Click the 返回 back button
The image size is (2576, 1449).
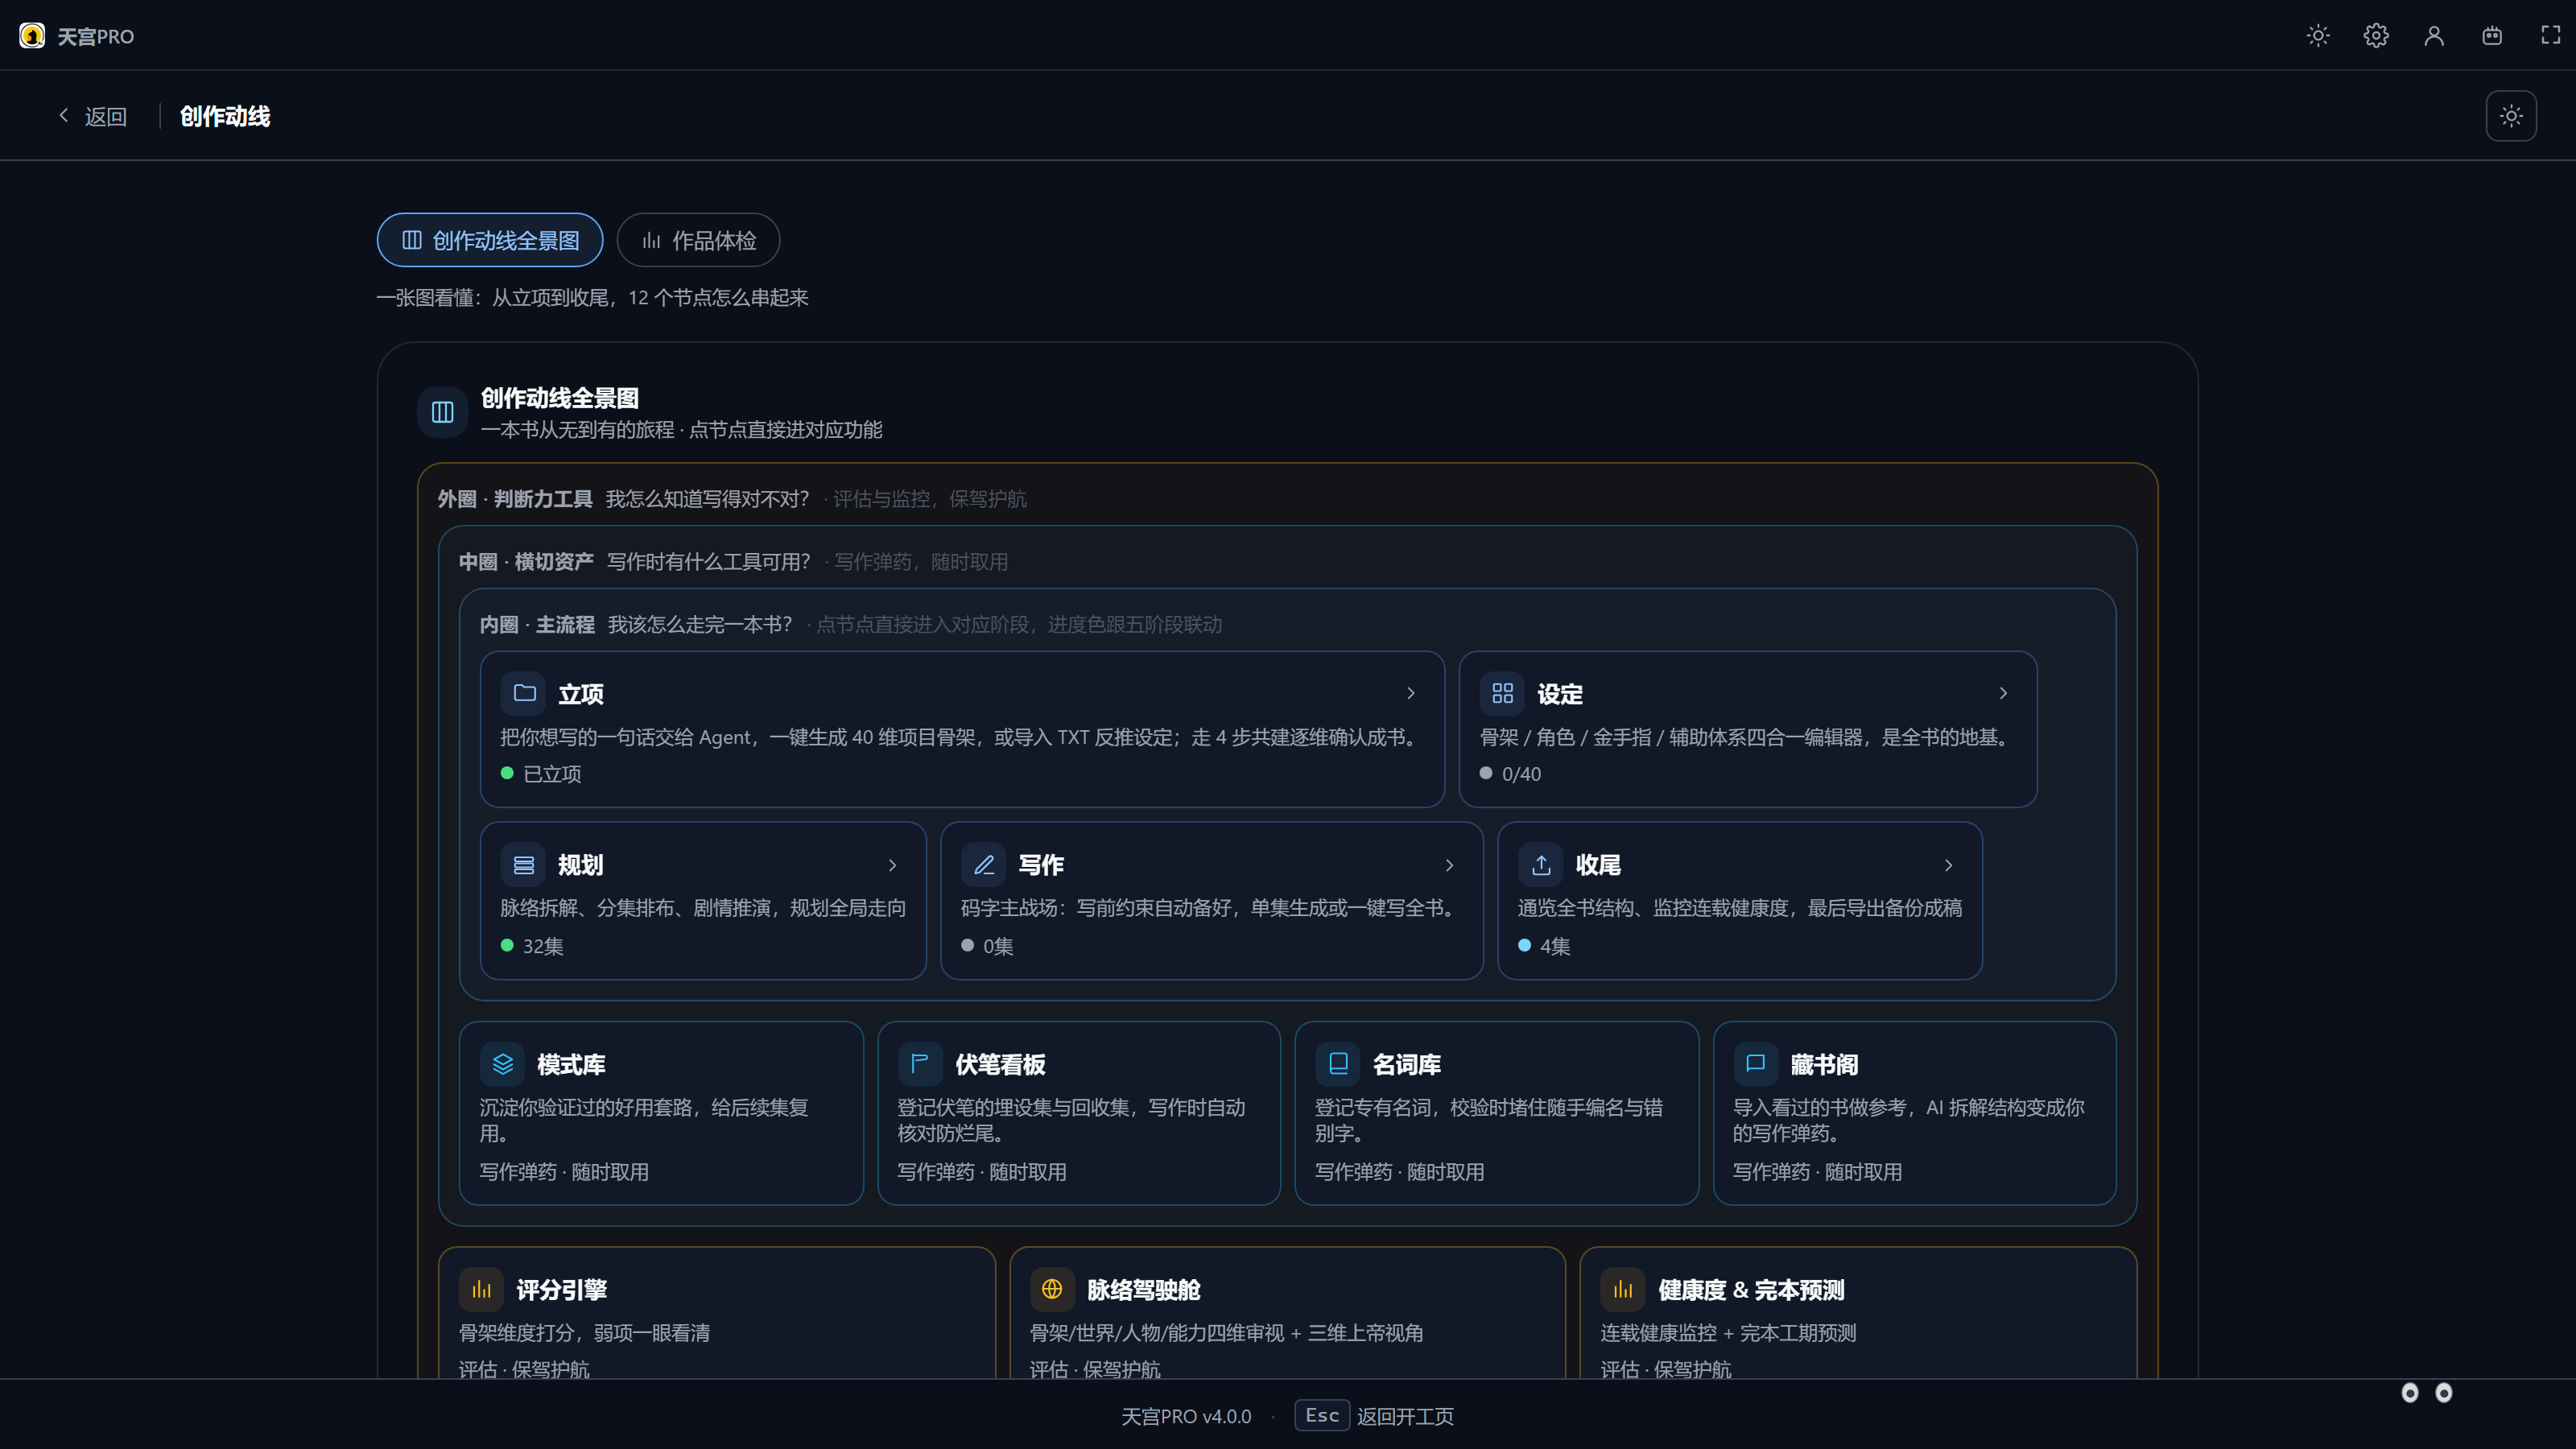pyautogui.click(x=92, y=116)
